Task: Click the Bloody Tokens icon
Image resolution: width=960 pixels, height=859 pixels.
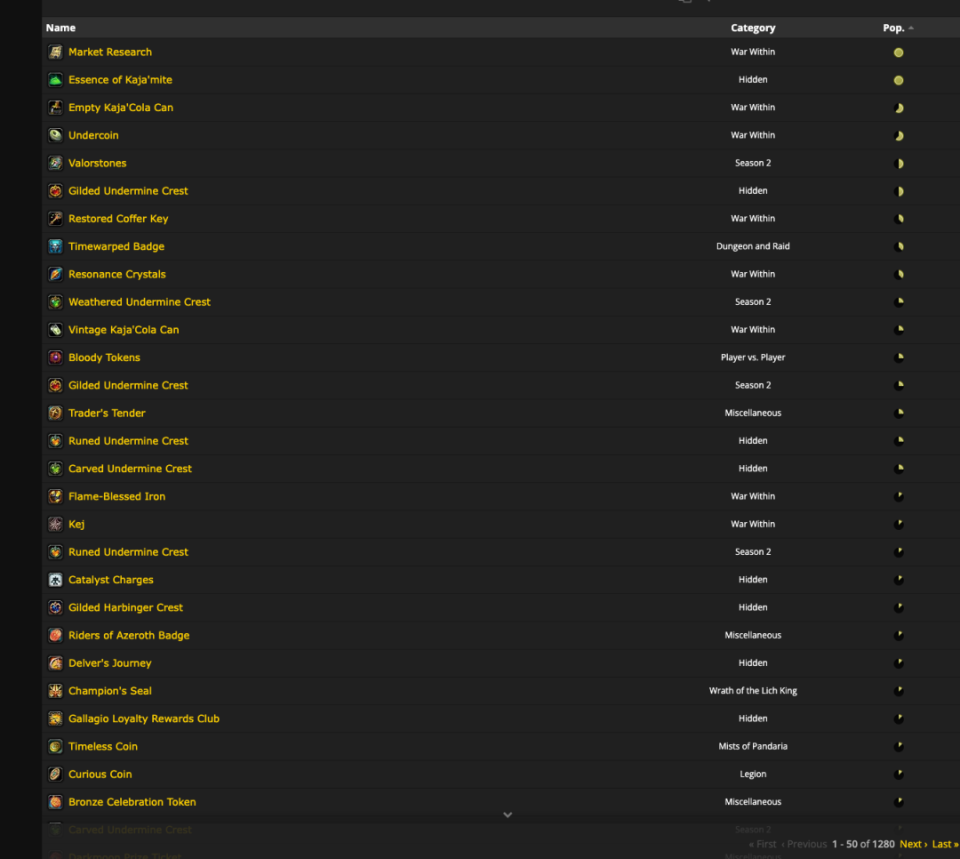Action: (x=55, y=358)
